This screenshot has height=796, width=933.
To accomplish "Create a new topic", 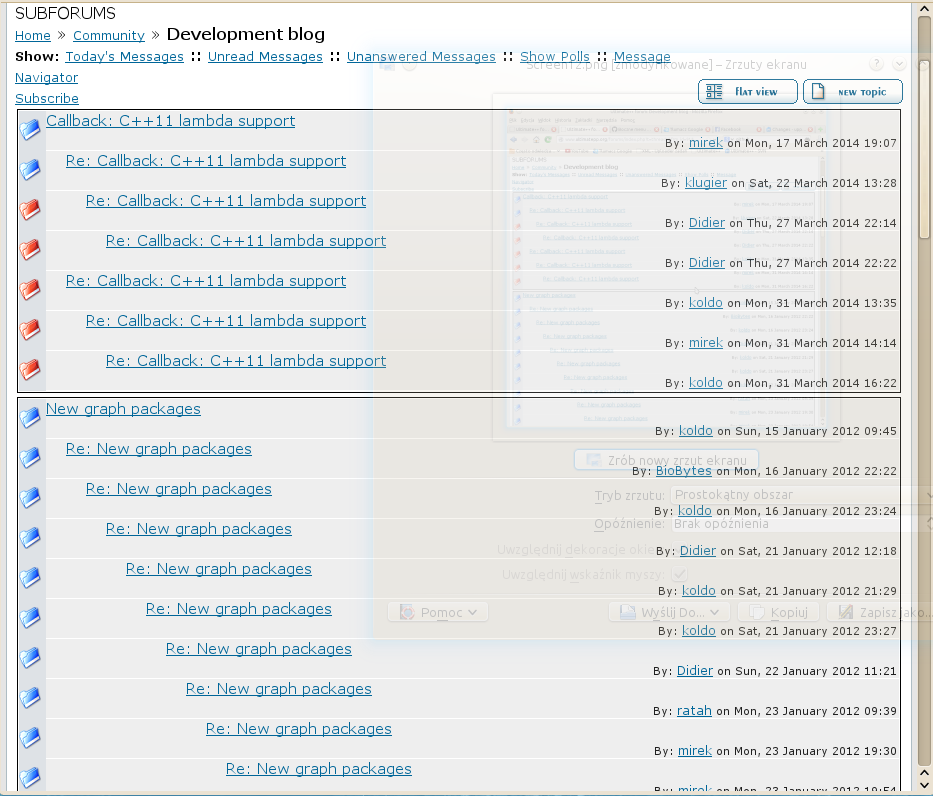I will coord(853,92).
